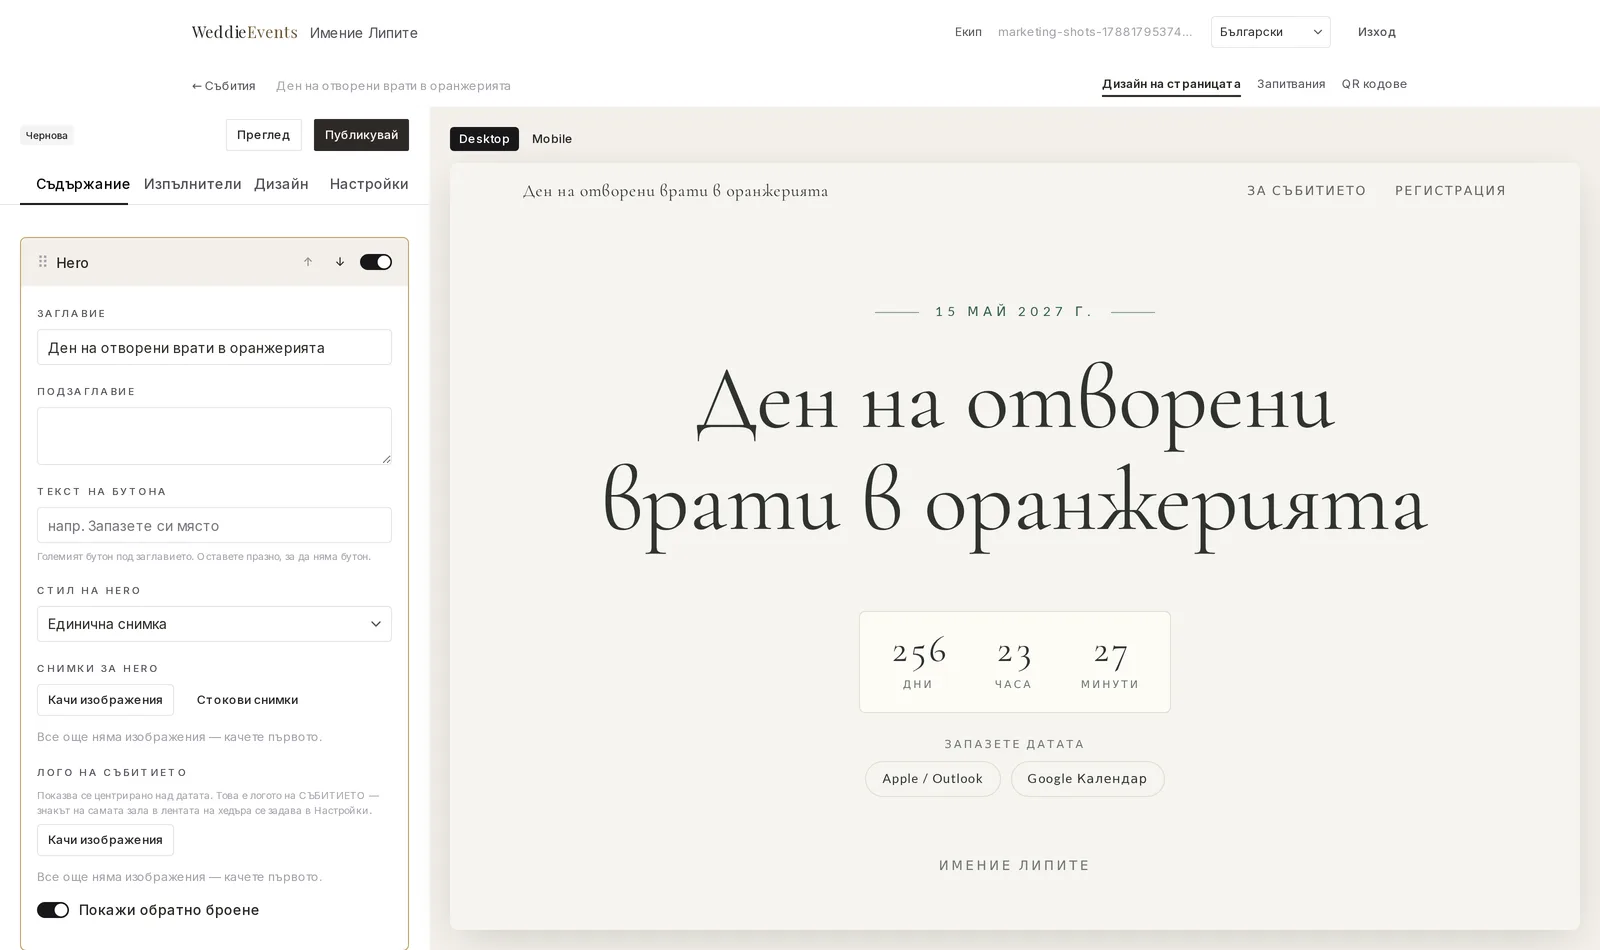Screen dimensions: 1600x950
Task: Click the Заглавие input field
Action: click(214, 347)
